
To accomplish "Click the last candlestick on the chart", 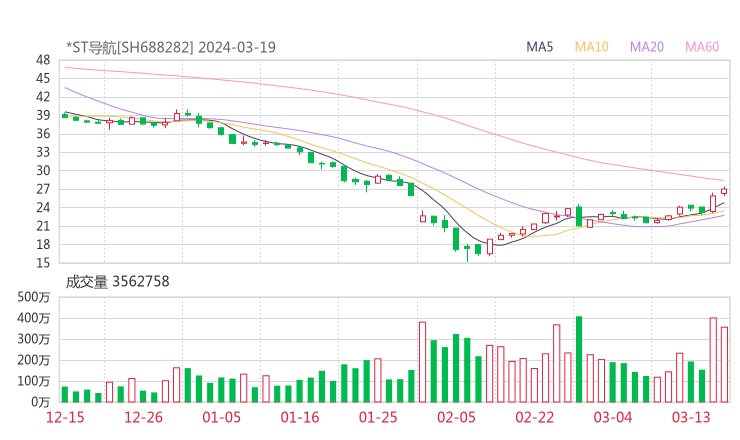I will [724, 191].
